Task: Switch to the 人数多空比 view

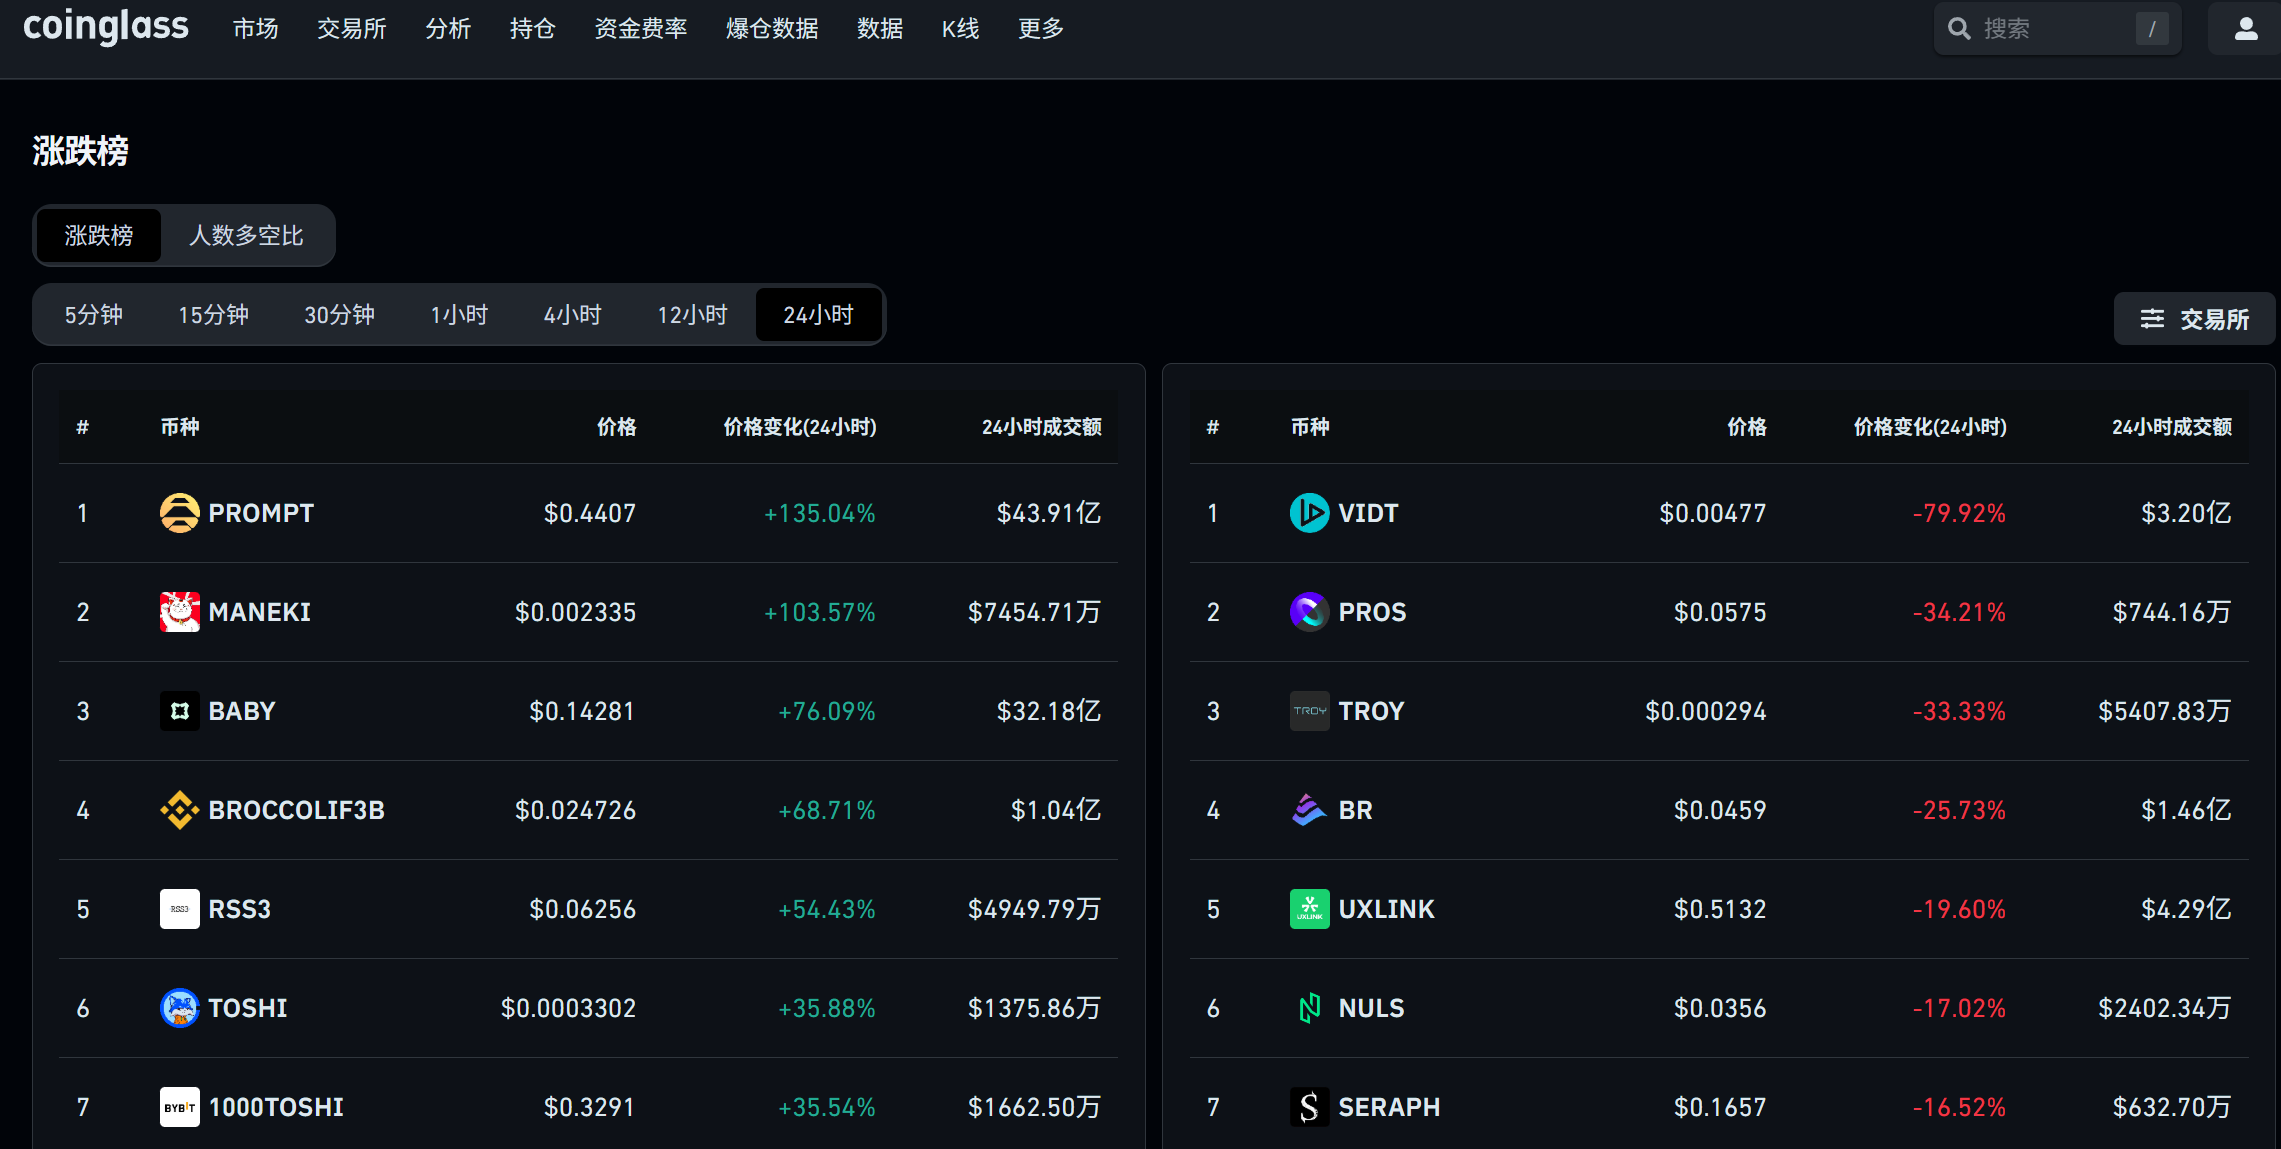Action: point(246,236)
